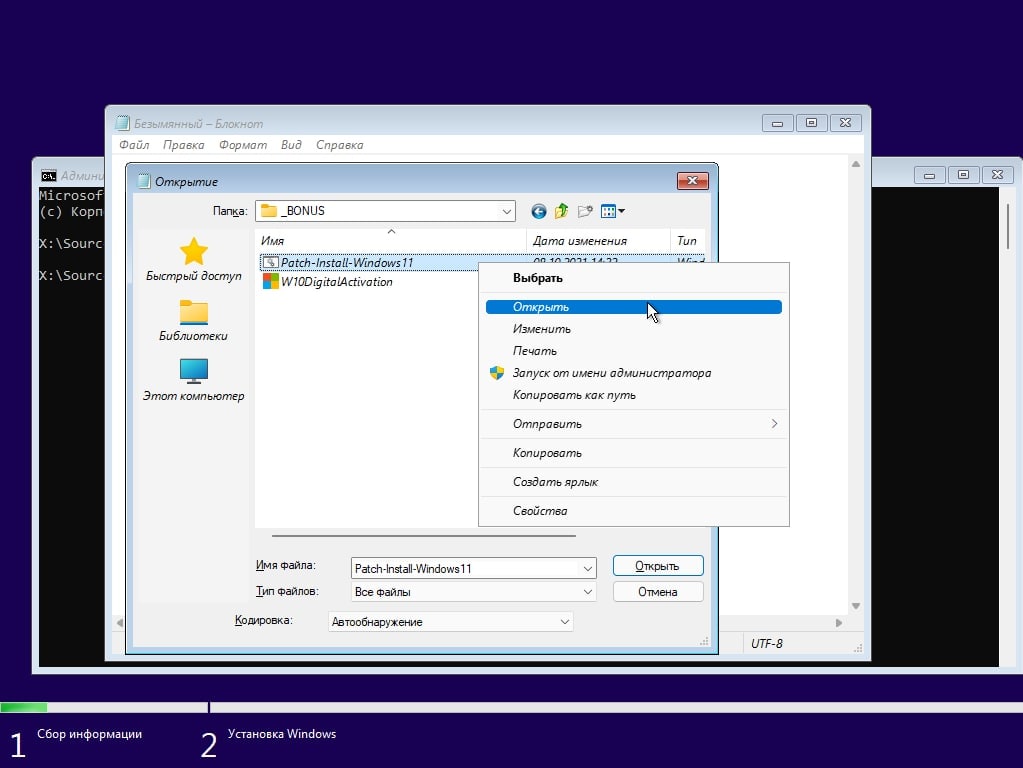Image resolution: width=1023 pixels, height=768 pixels.
Task: Click Установка Windows setup step
Action: point(282,734)
